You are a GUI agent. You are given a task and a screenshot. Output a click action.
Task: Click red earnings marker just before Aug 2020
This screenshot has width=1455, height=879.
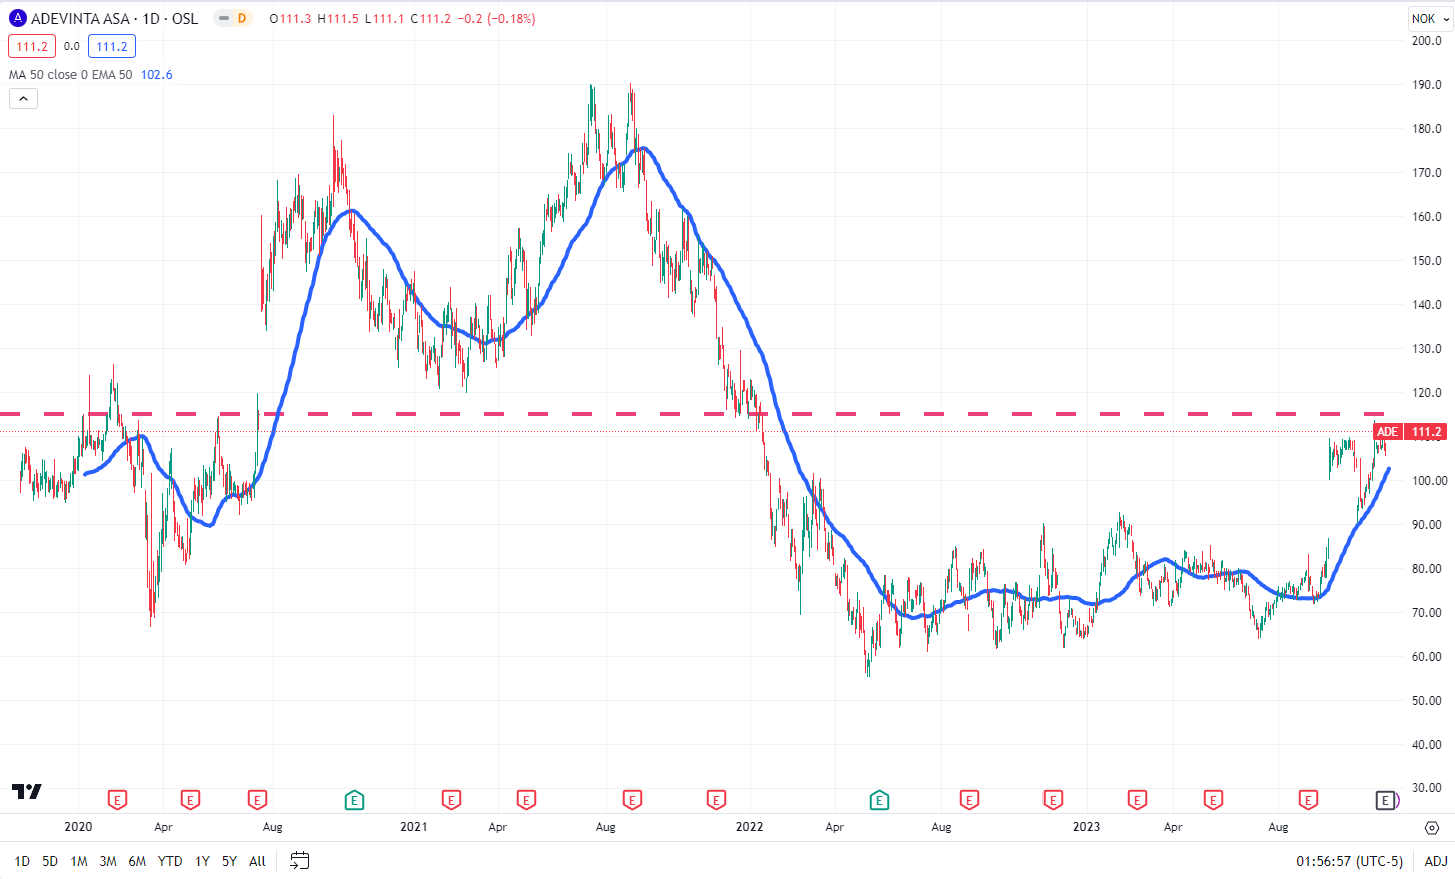tap(258, 800)
